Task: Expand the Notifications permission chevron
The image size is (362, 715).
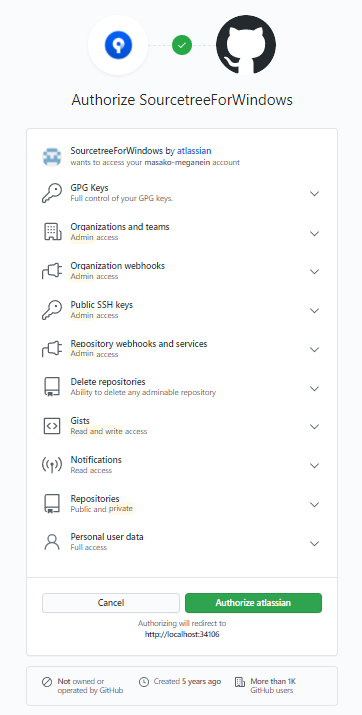Action: 314,466
